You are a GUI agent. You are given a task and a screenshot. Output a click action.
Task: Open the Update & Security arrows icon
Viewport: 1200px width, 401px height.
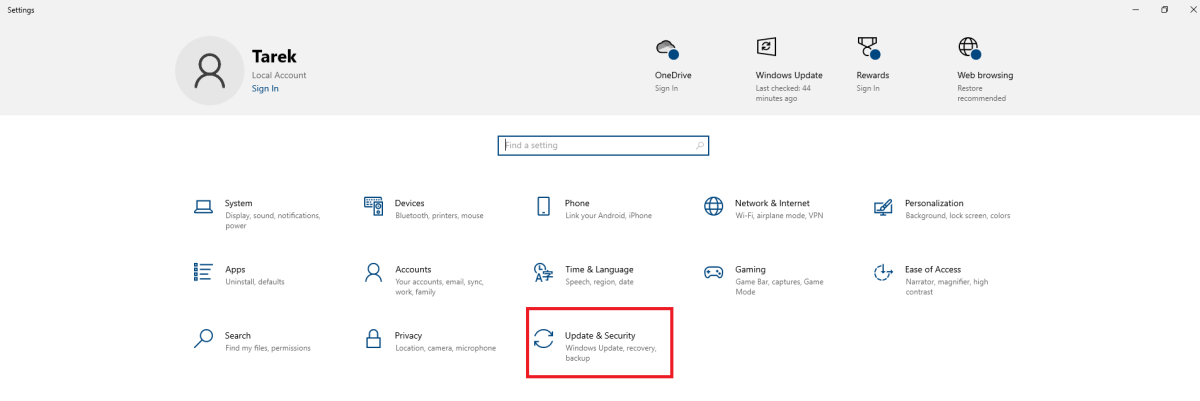pos(544,338)
